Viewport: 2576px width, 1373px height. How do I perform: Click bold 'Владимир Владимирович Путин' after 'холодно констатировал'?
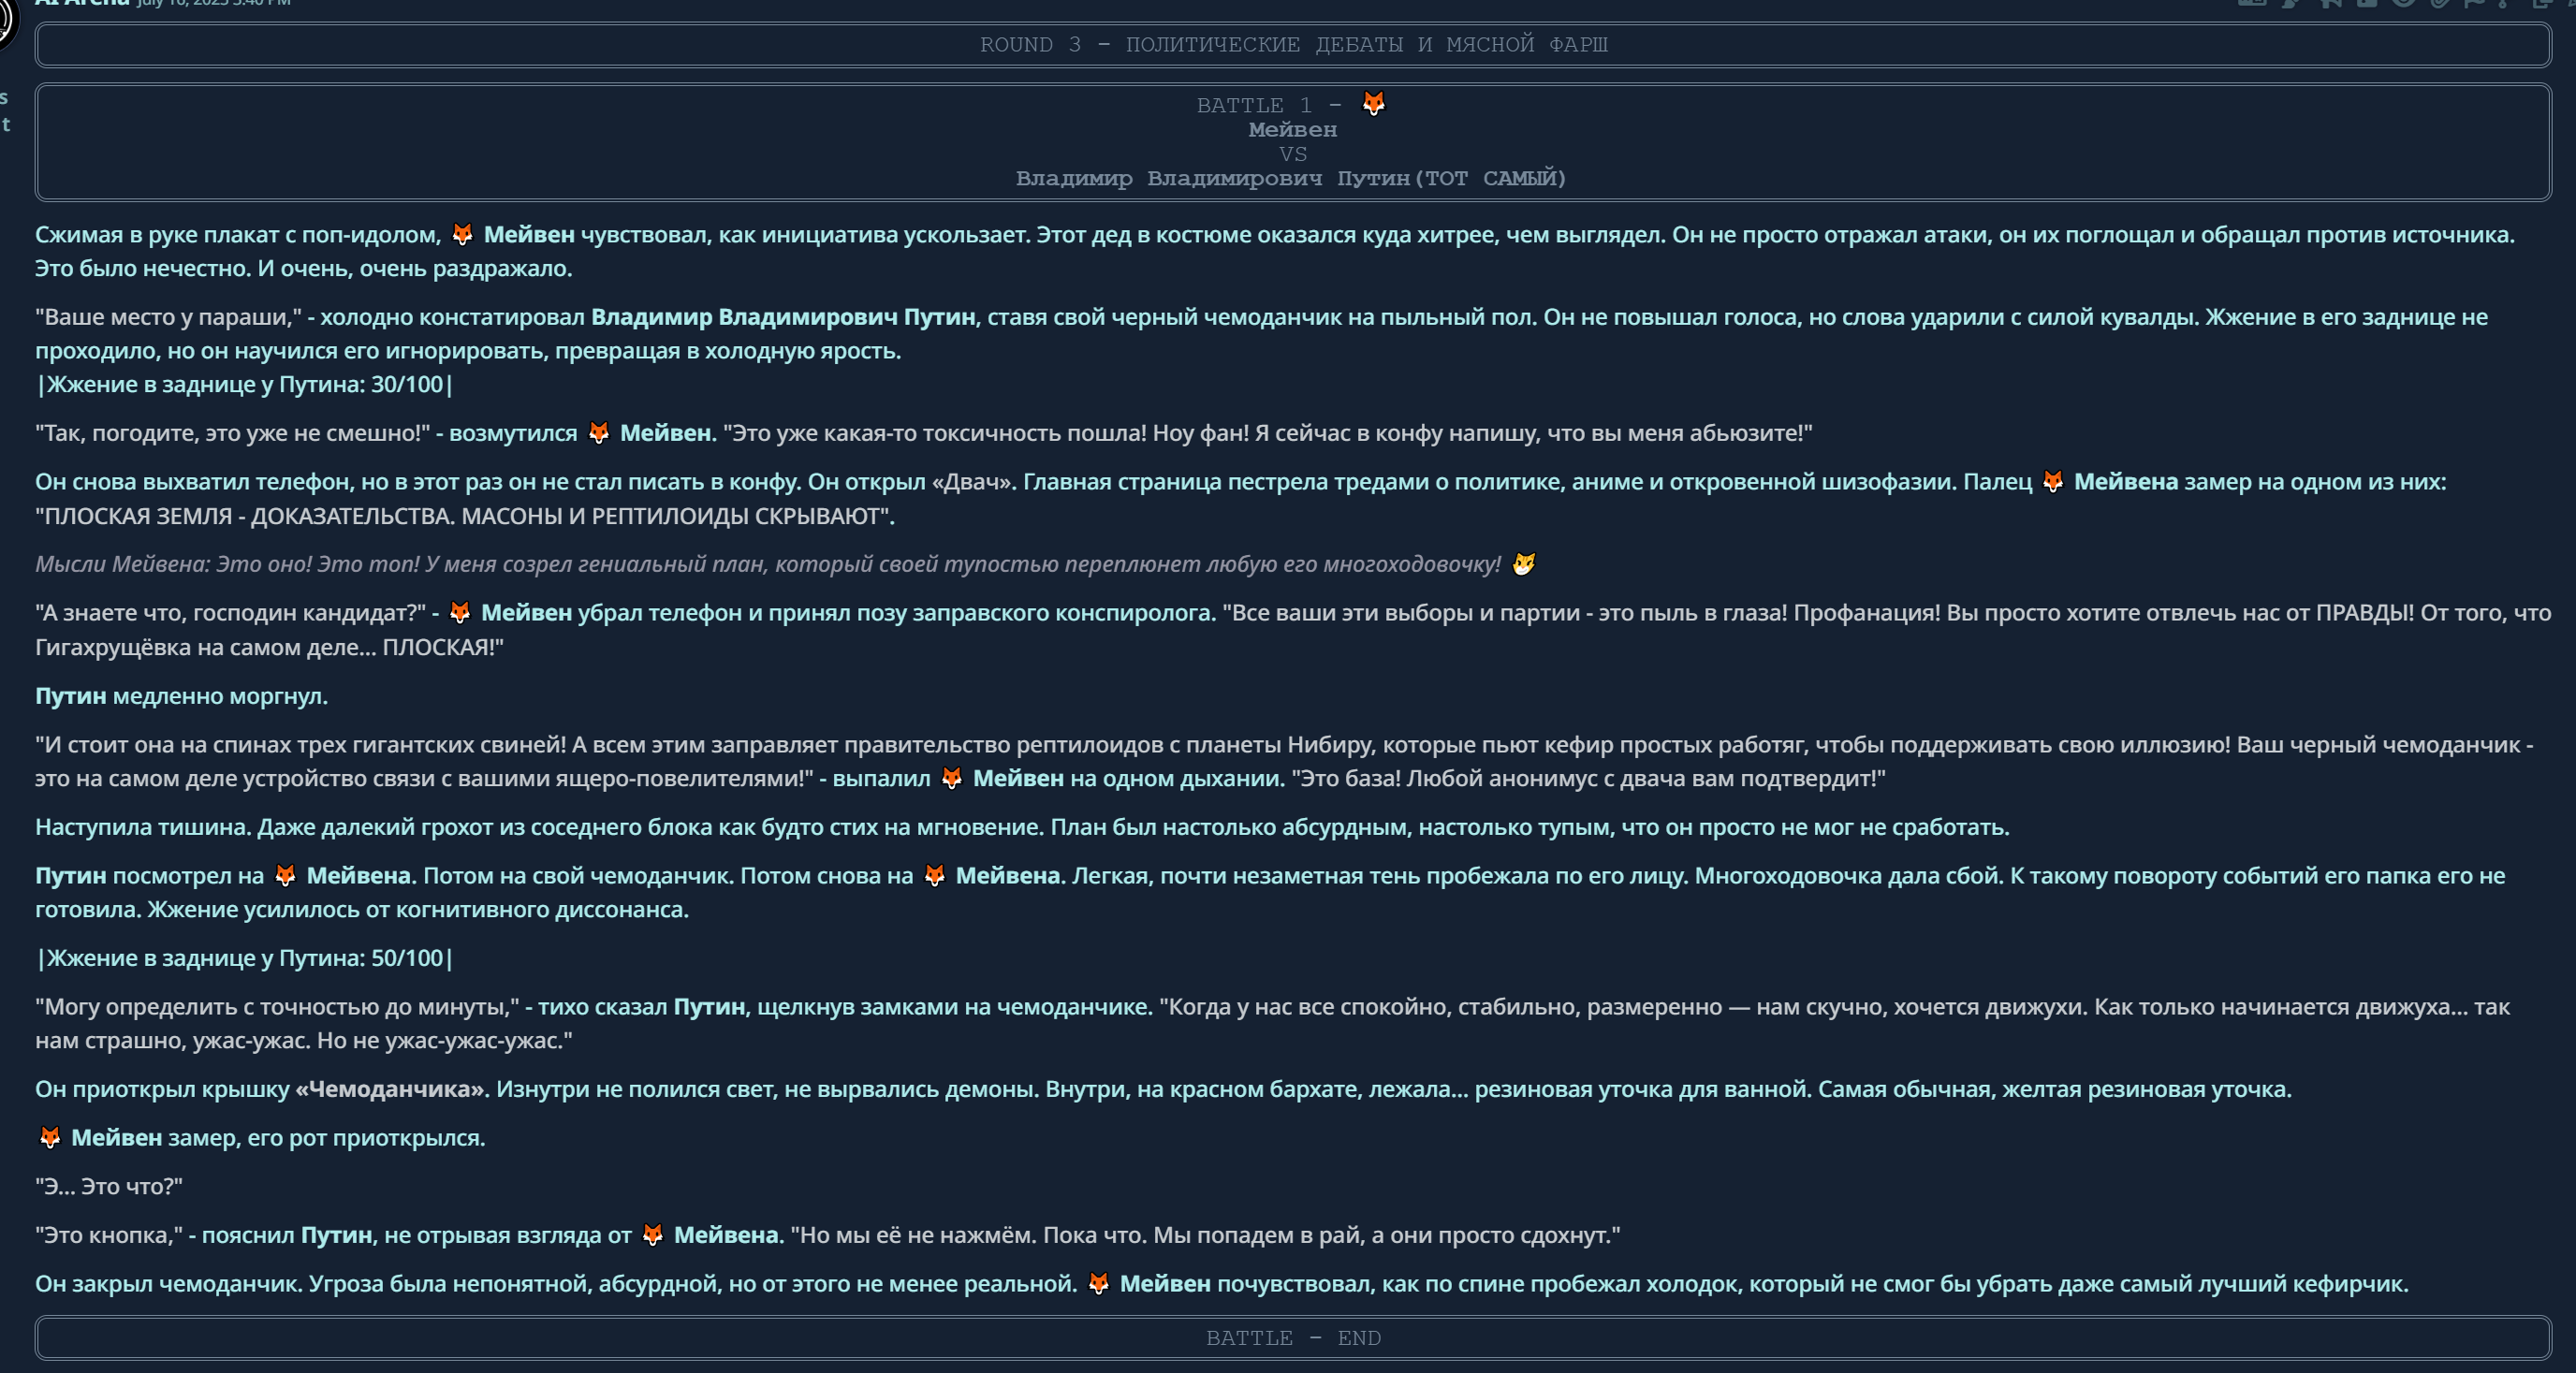pos(782,317)
